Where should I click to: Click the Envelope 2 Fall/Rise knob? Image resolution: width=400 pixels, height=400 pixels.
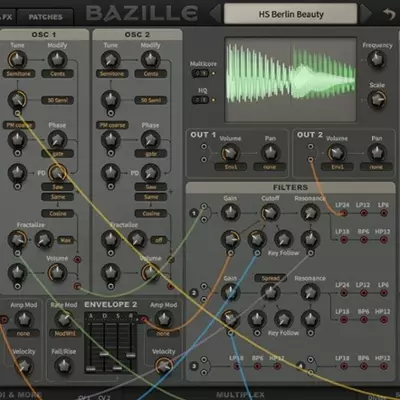click(x=64, y=366)
